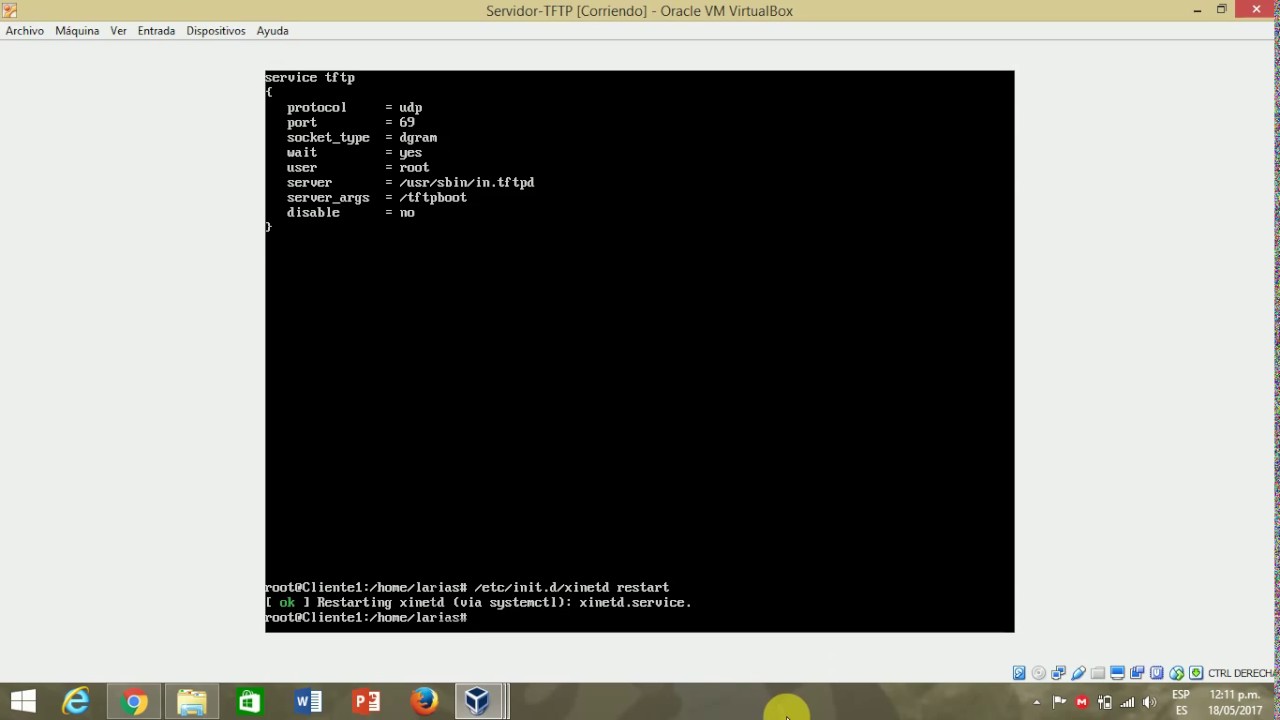Open the Entrada menu
This screenshot has width=1280, height=720.
click(x=156, y=31)
